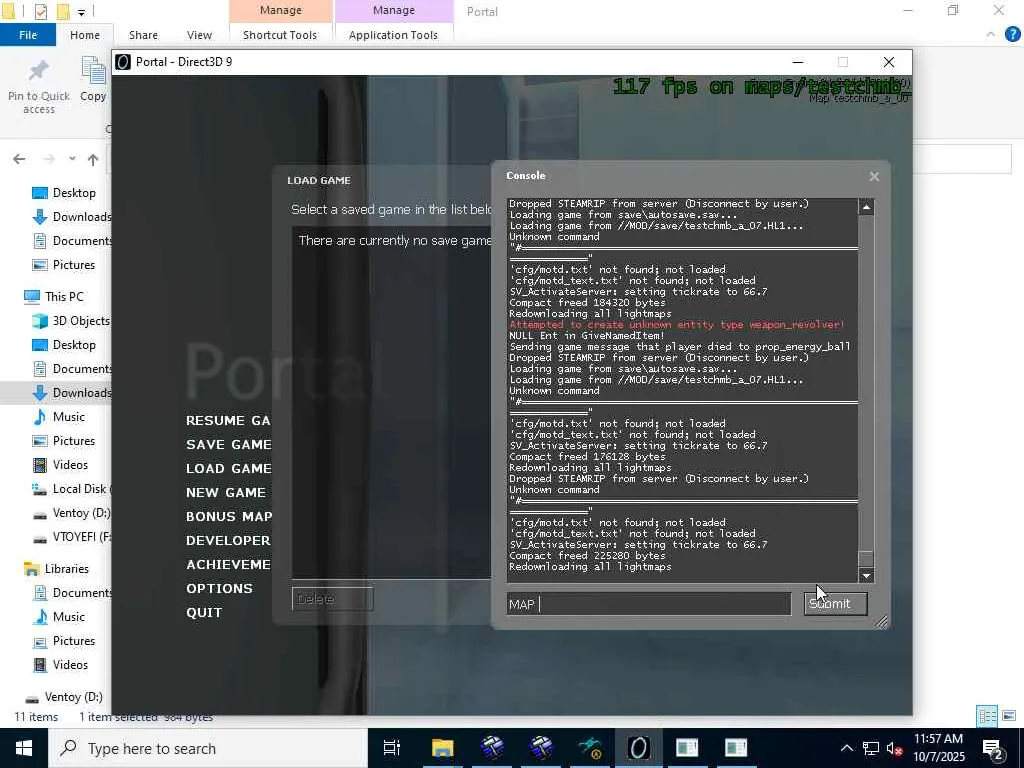Viewport: 1024px width, 768px height.
Task: Open the Application Tools tab
Action: click(393, 35)
